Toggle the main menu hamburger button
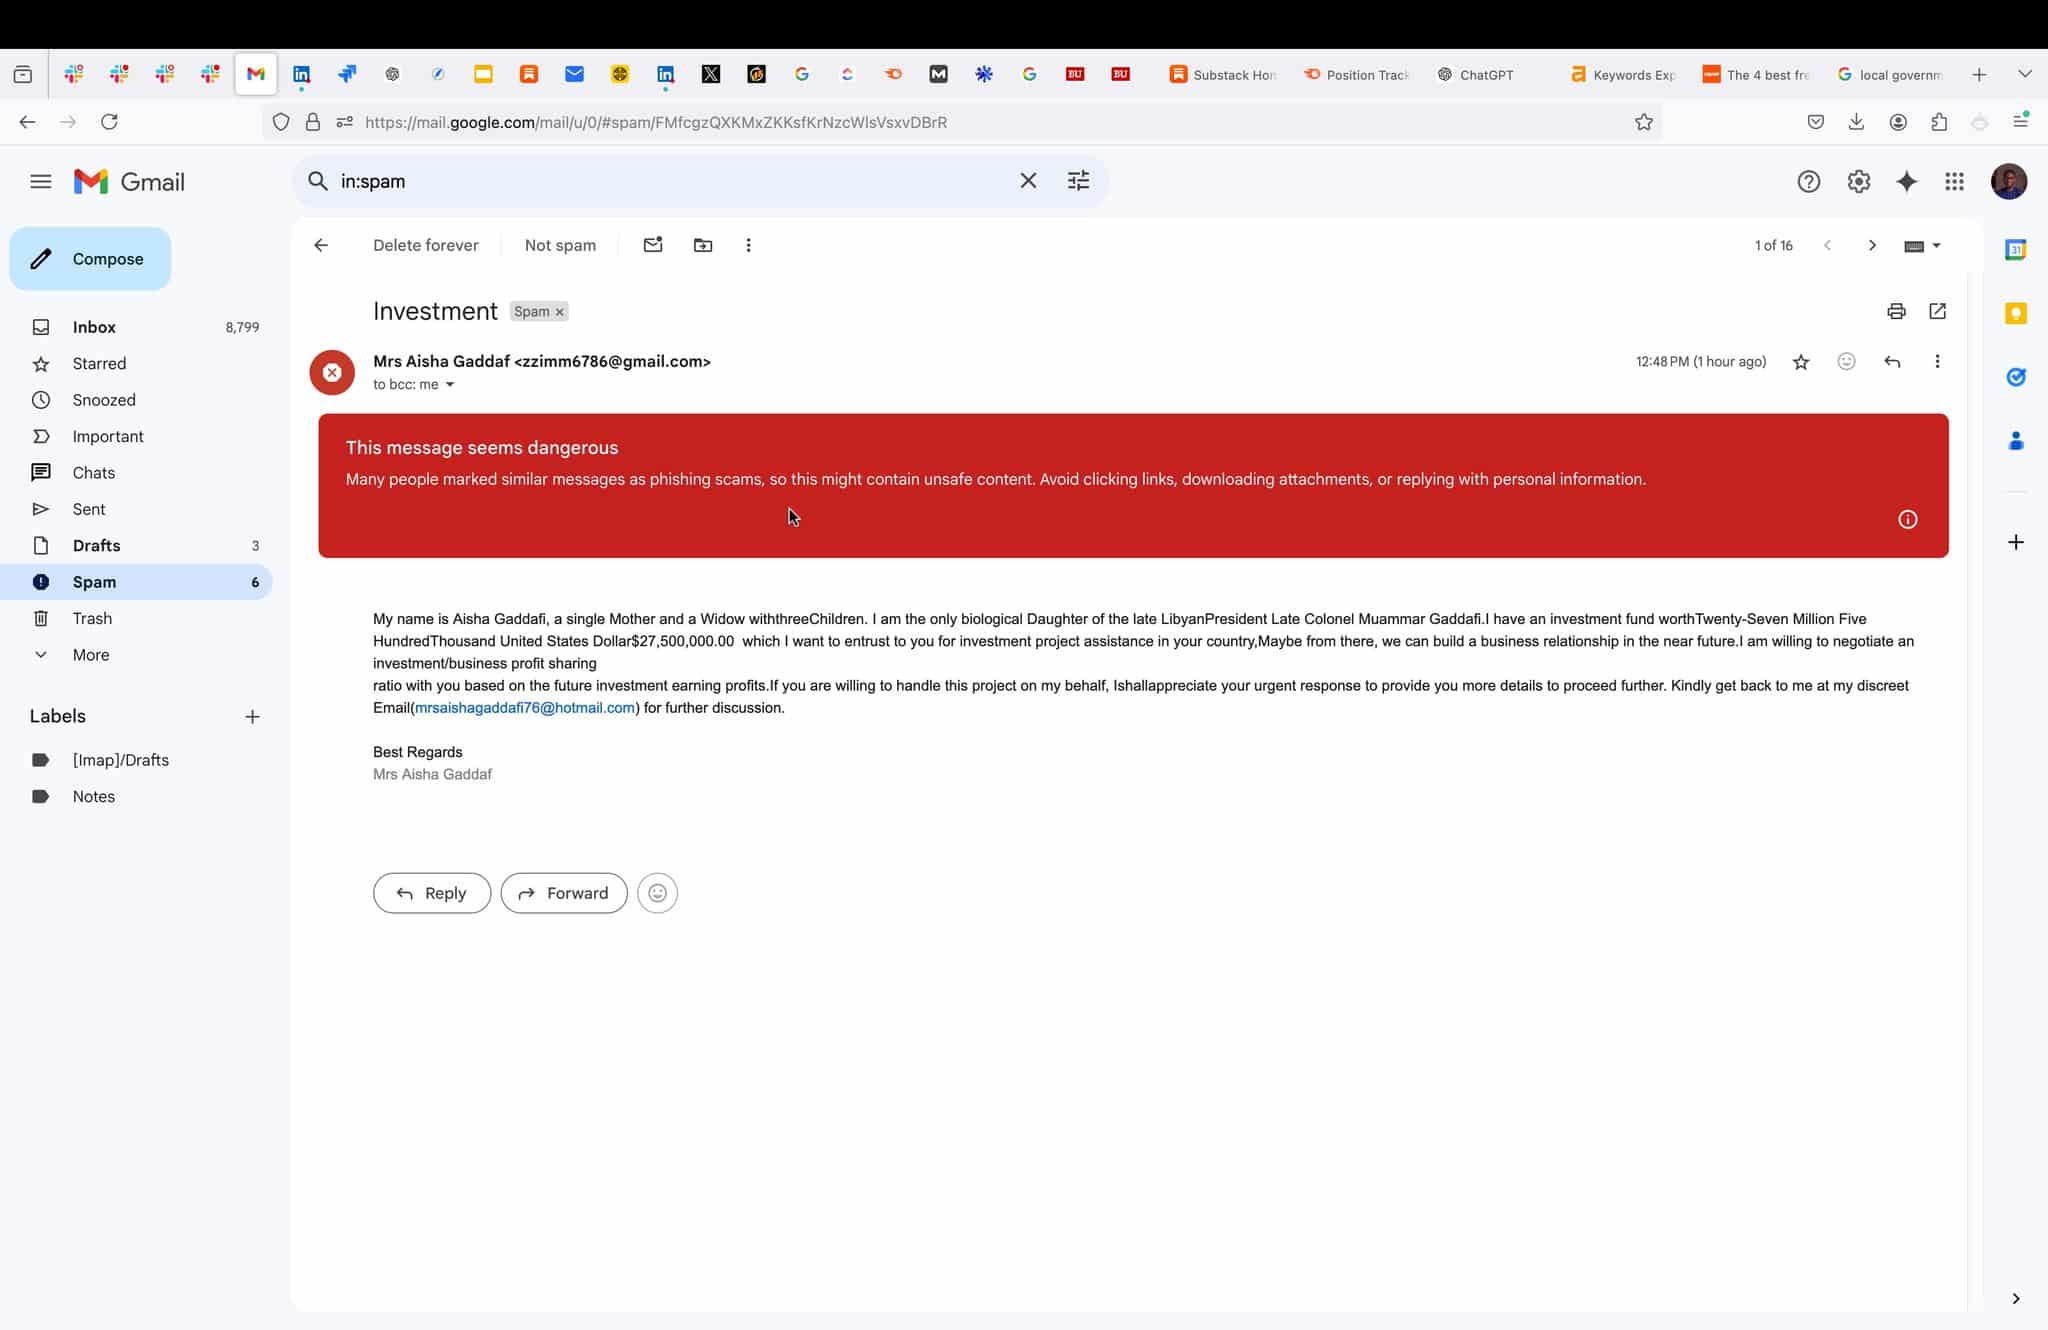Screen dimensions: 2048x1330 [x=40, y=181]
